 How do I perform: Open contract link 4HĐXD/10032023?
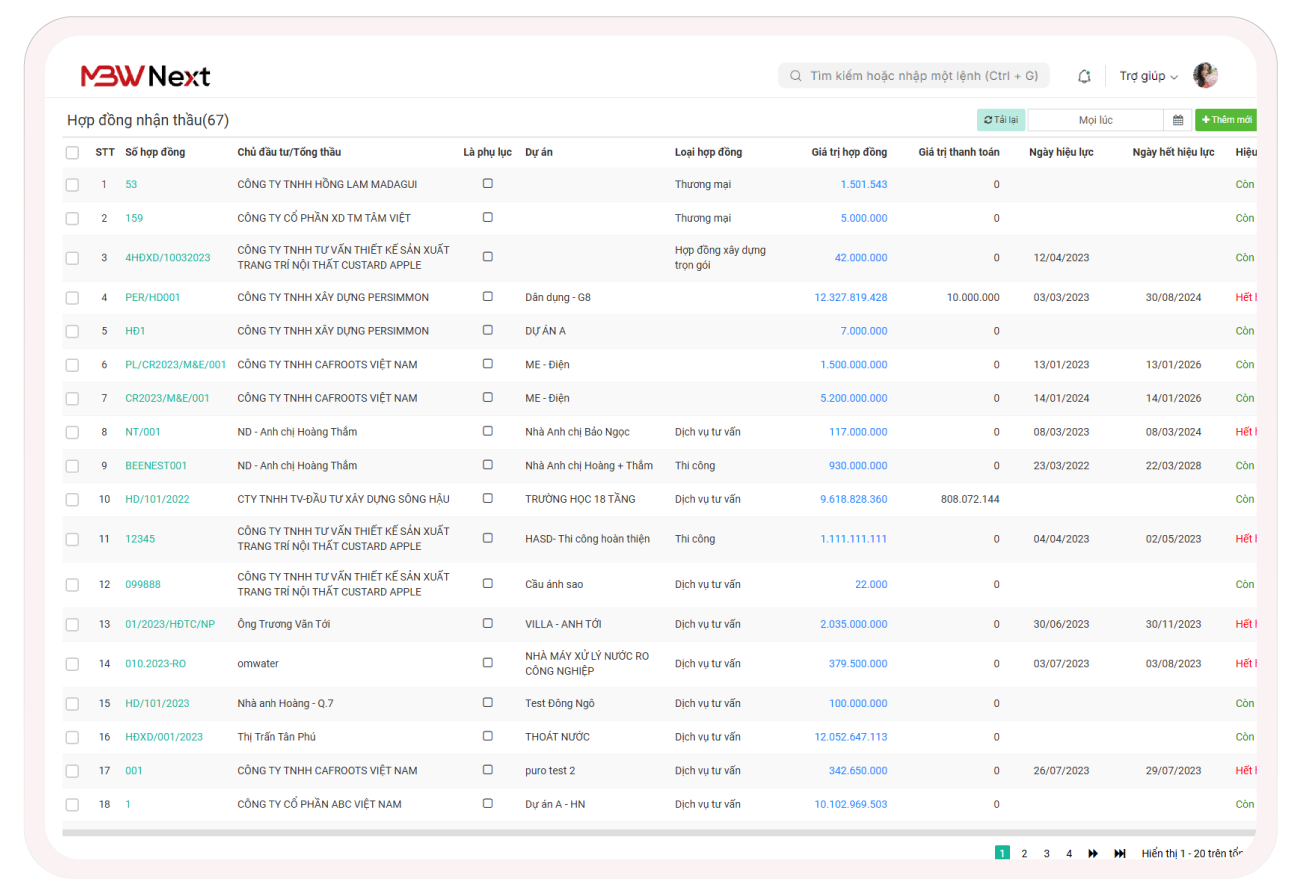[x=168, y=258]
